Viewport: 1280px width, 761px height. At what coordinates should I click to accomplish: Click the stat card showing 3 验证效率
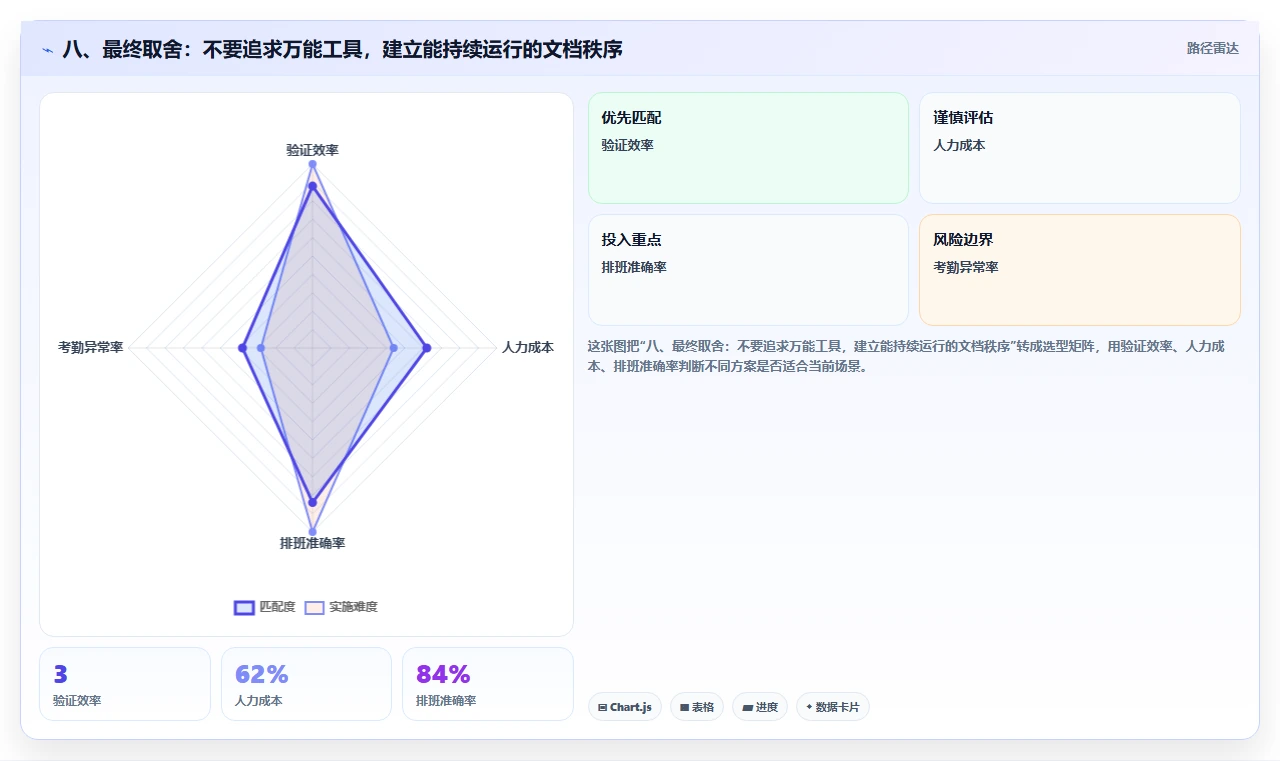click(x=125, y=684)
